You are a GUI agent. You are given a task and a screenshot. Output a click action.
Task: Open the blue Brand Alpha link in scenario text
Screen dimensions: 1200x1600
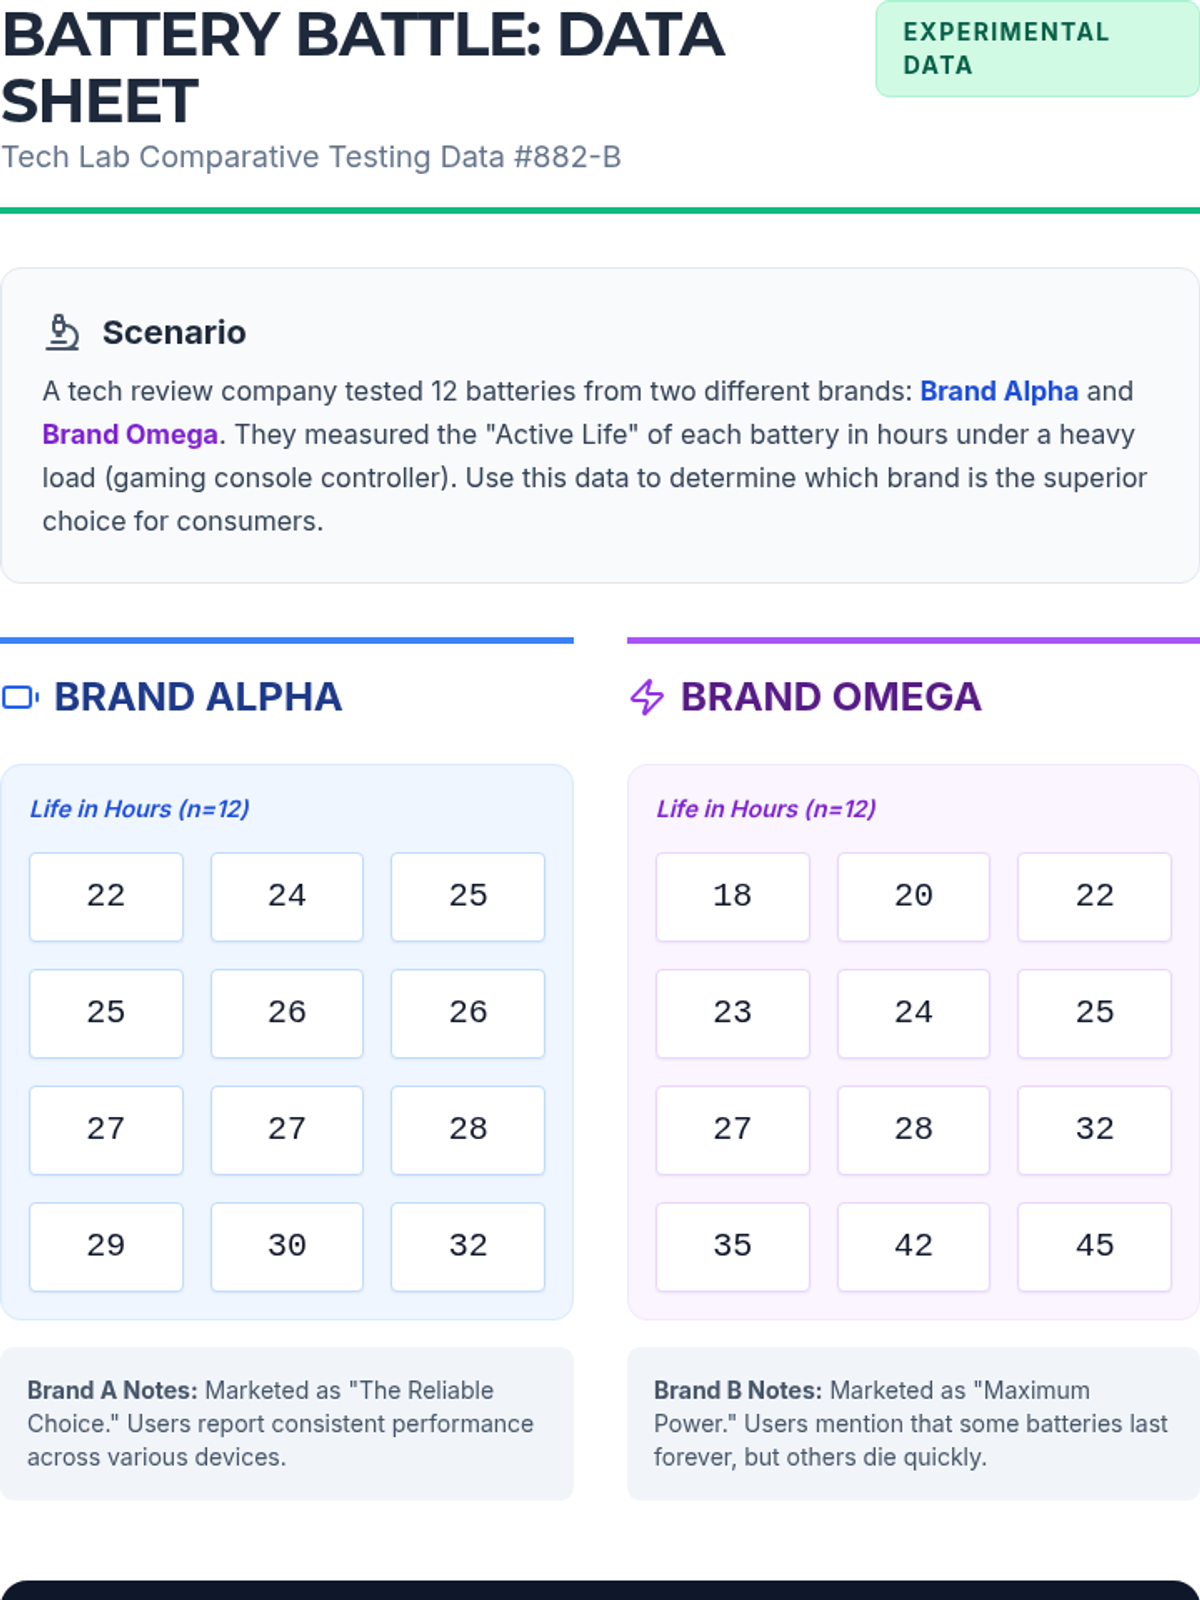click(x=998, y=391)
